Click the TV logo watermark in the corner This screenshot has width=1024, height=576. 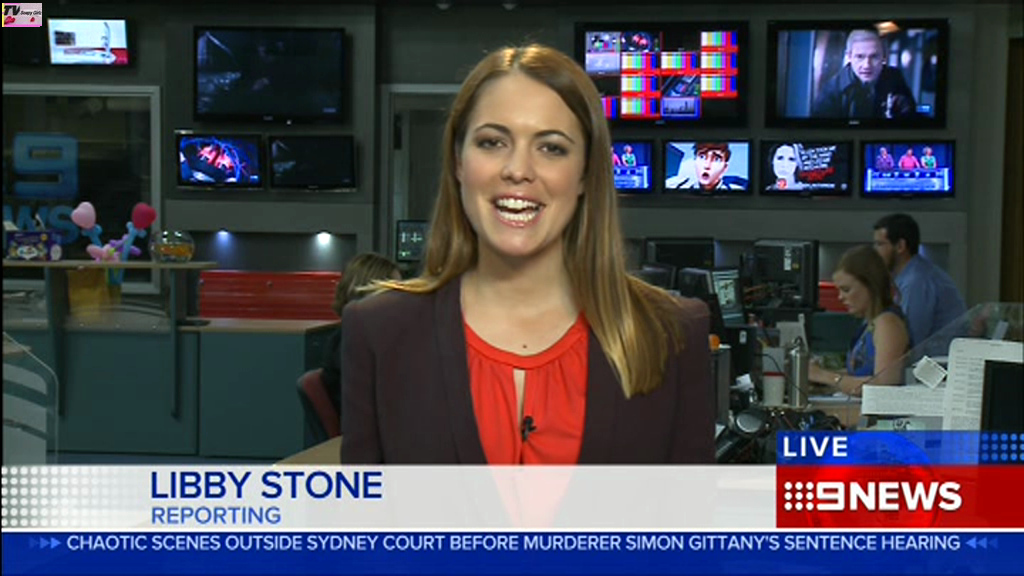coord(21,14)
